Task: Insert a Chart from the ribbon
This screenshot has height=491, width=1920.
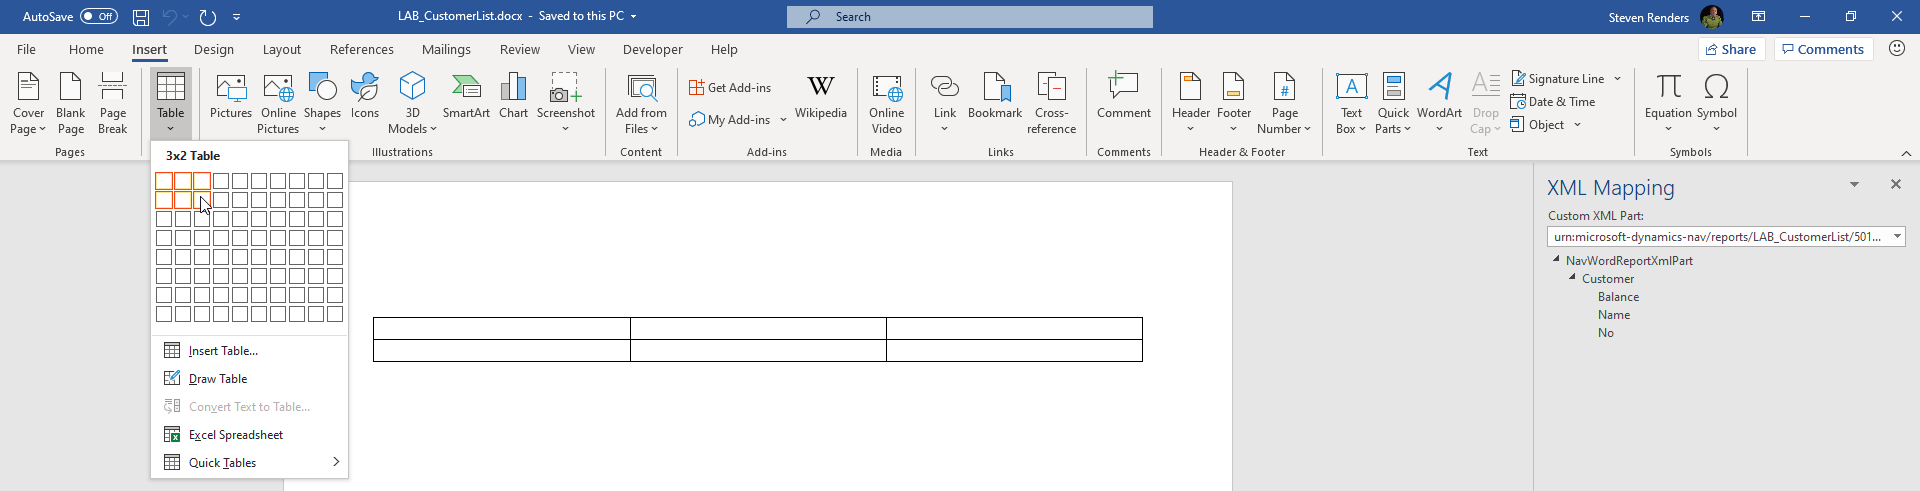Action: point(513,96)
